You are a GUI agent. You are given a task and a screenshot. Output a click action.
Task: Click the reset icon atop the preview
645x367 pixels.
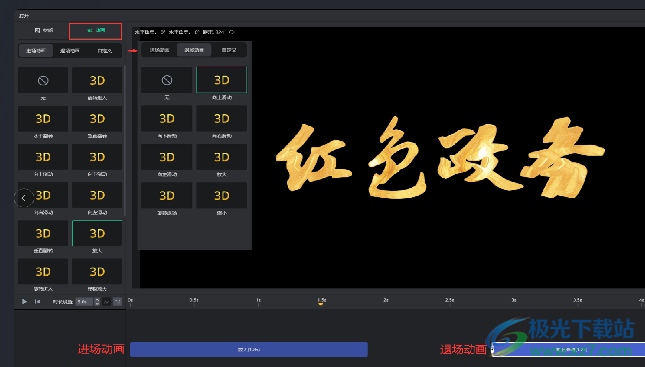(x=231, y=32)
